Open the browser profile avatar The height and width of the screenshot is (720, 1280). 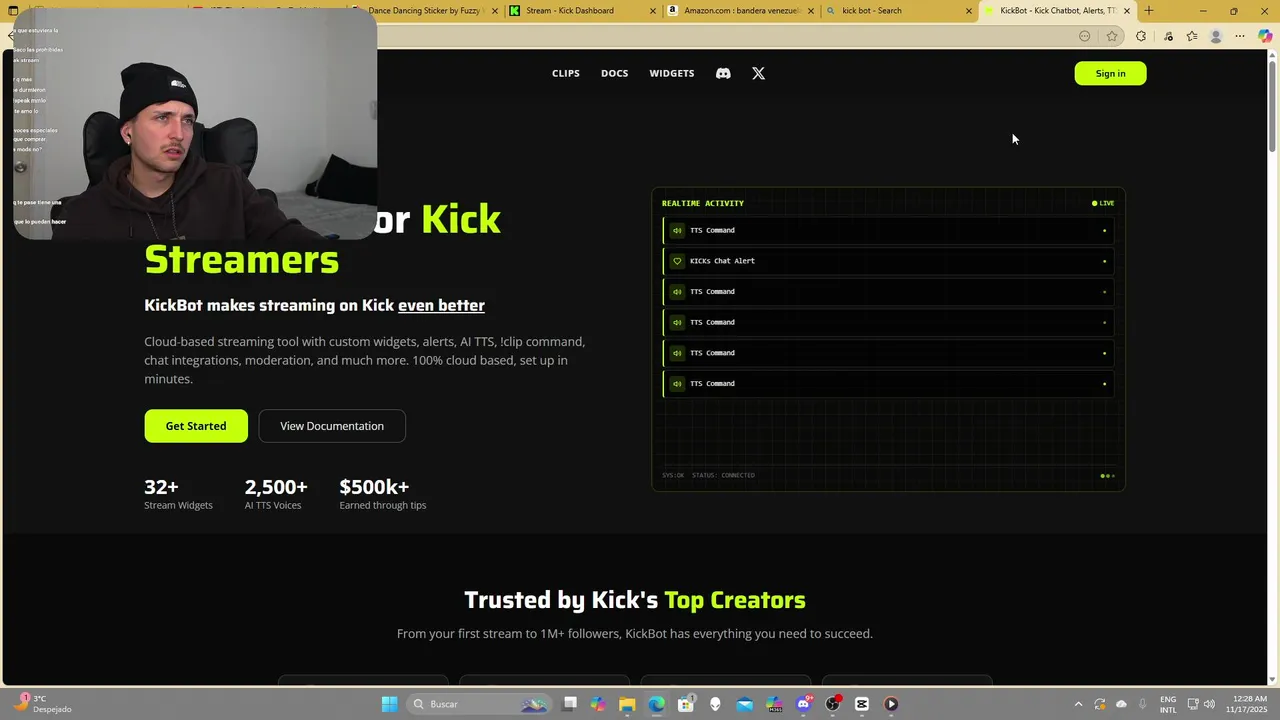1216,36
